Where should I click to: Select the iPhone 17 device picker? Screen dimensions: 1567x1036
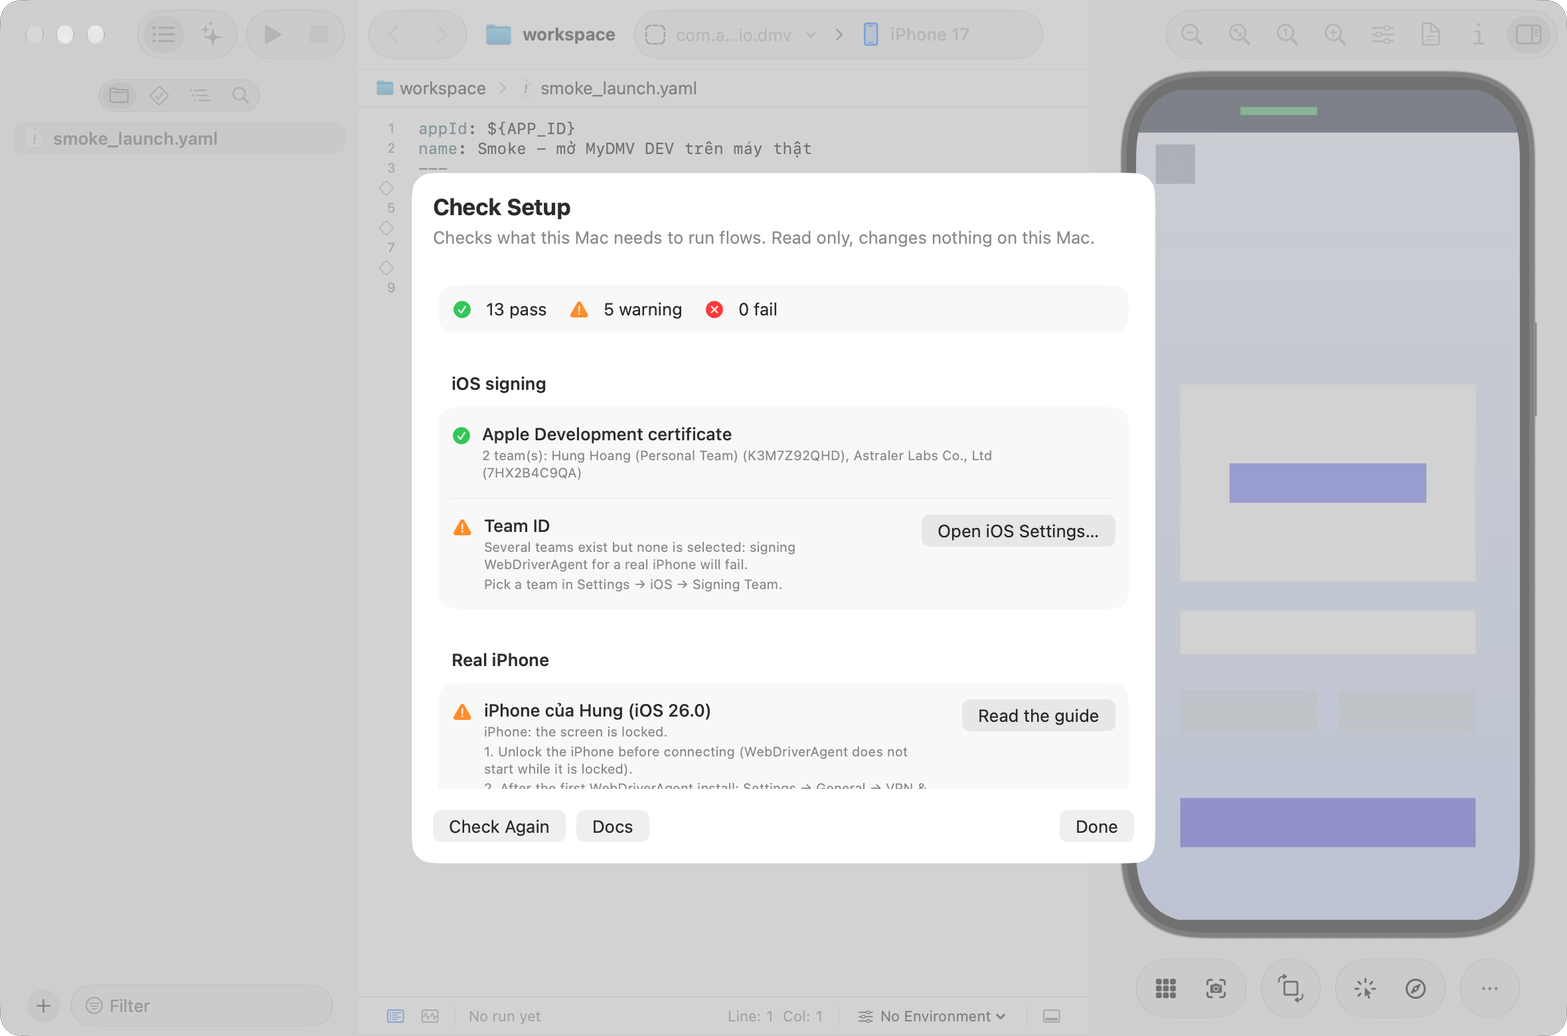coord(917,35)
